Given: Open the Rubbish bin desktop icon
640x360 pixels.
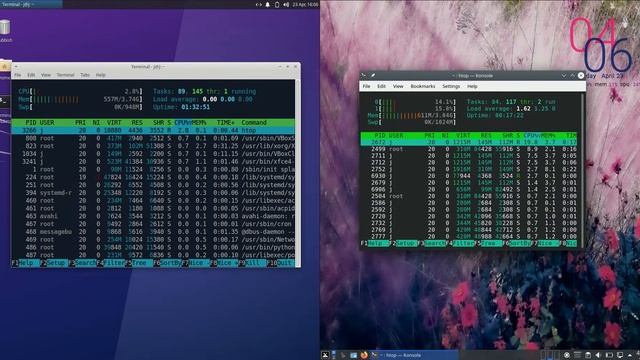Looking at the screenshot, I should pos(5,31).
